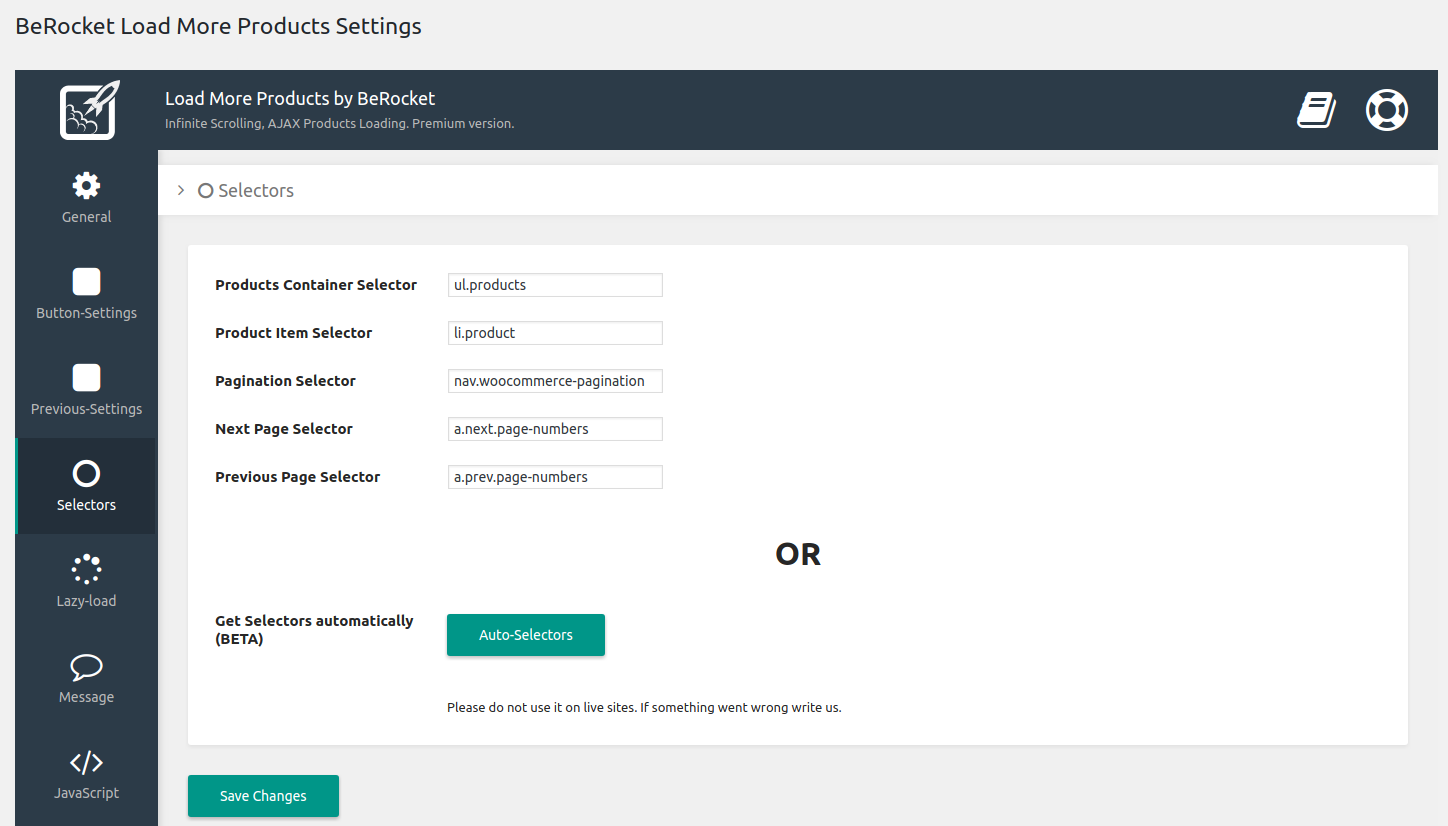1448x826 pixels.
Task: Expand the Selectors section chevron
Action: 179,189
